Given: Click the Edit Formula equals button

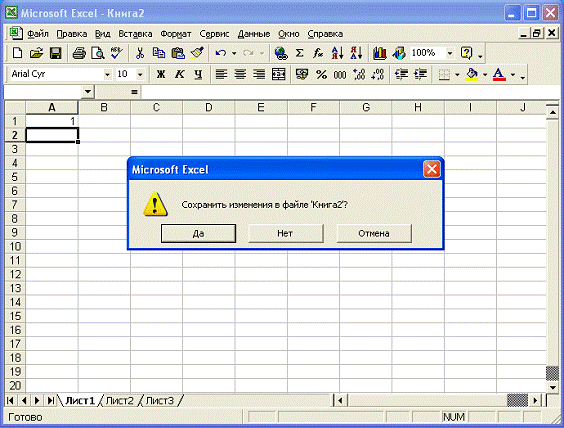Looking at the screenshot, I should pyautogui.click(x=134, y=92).
